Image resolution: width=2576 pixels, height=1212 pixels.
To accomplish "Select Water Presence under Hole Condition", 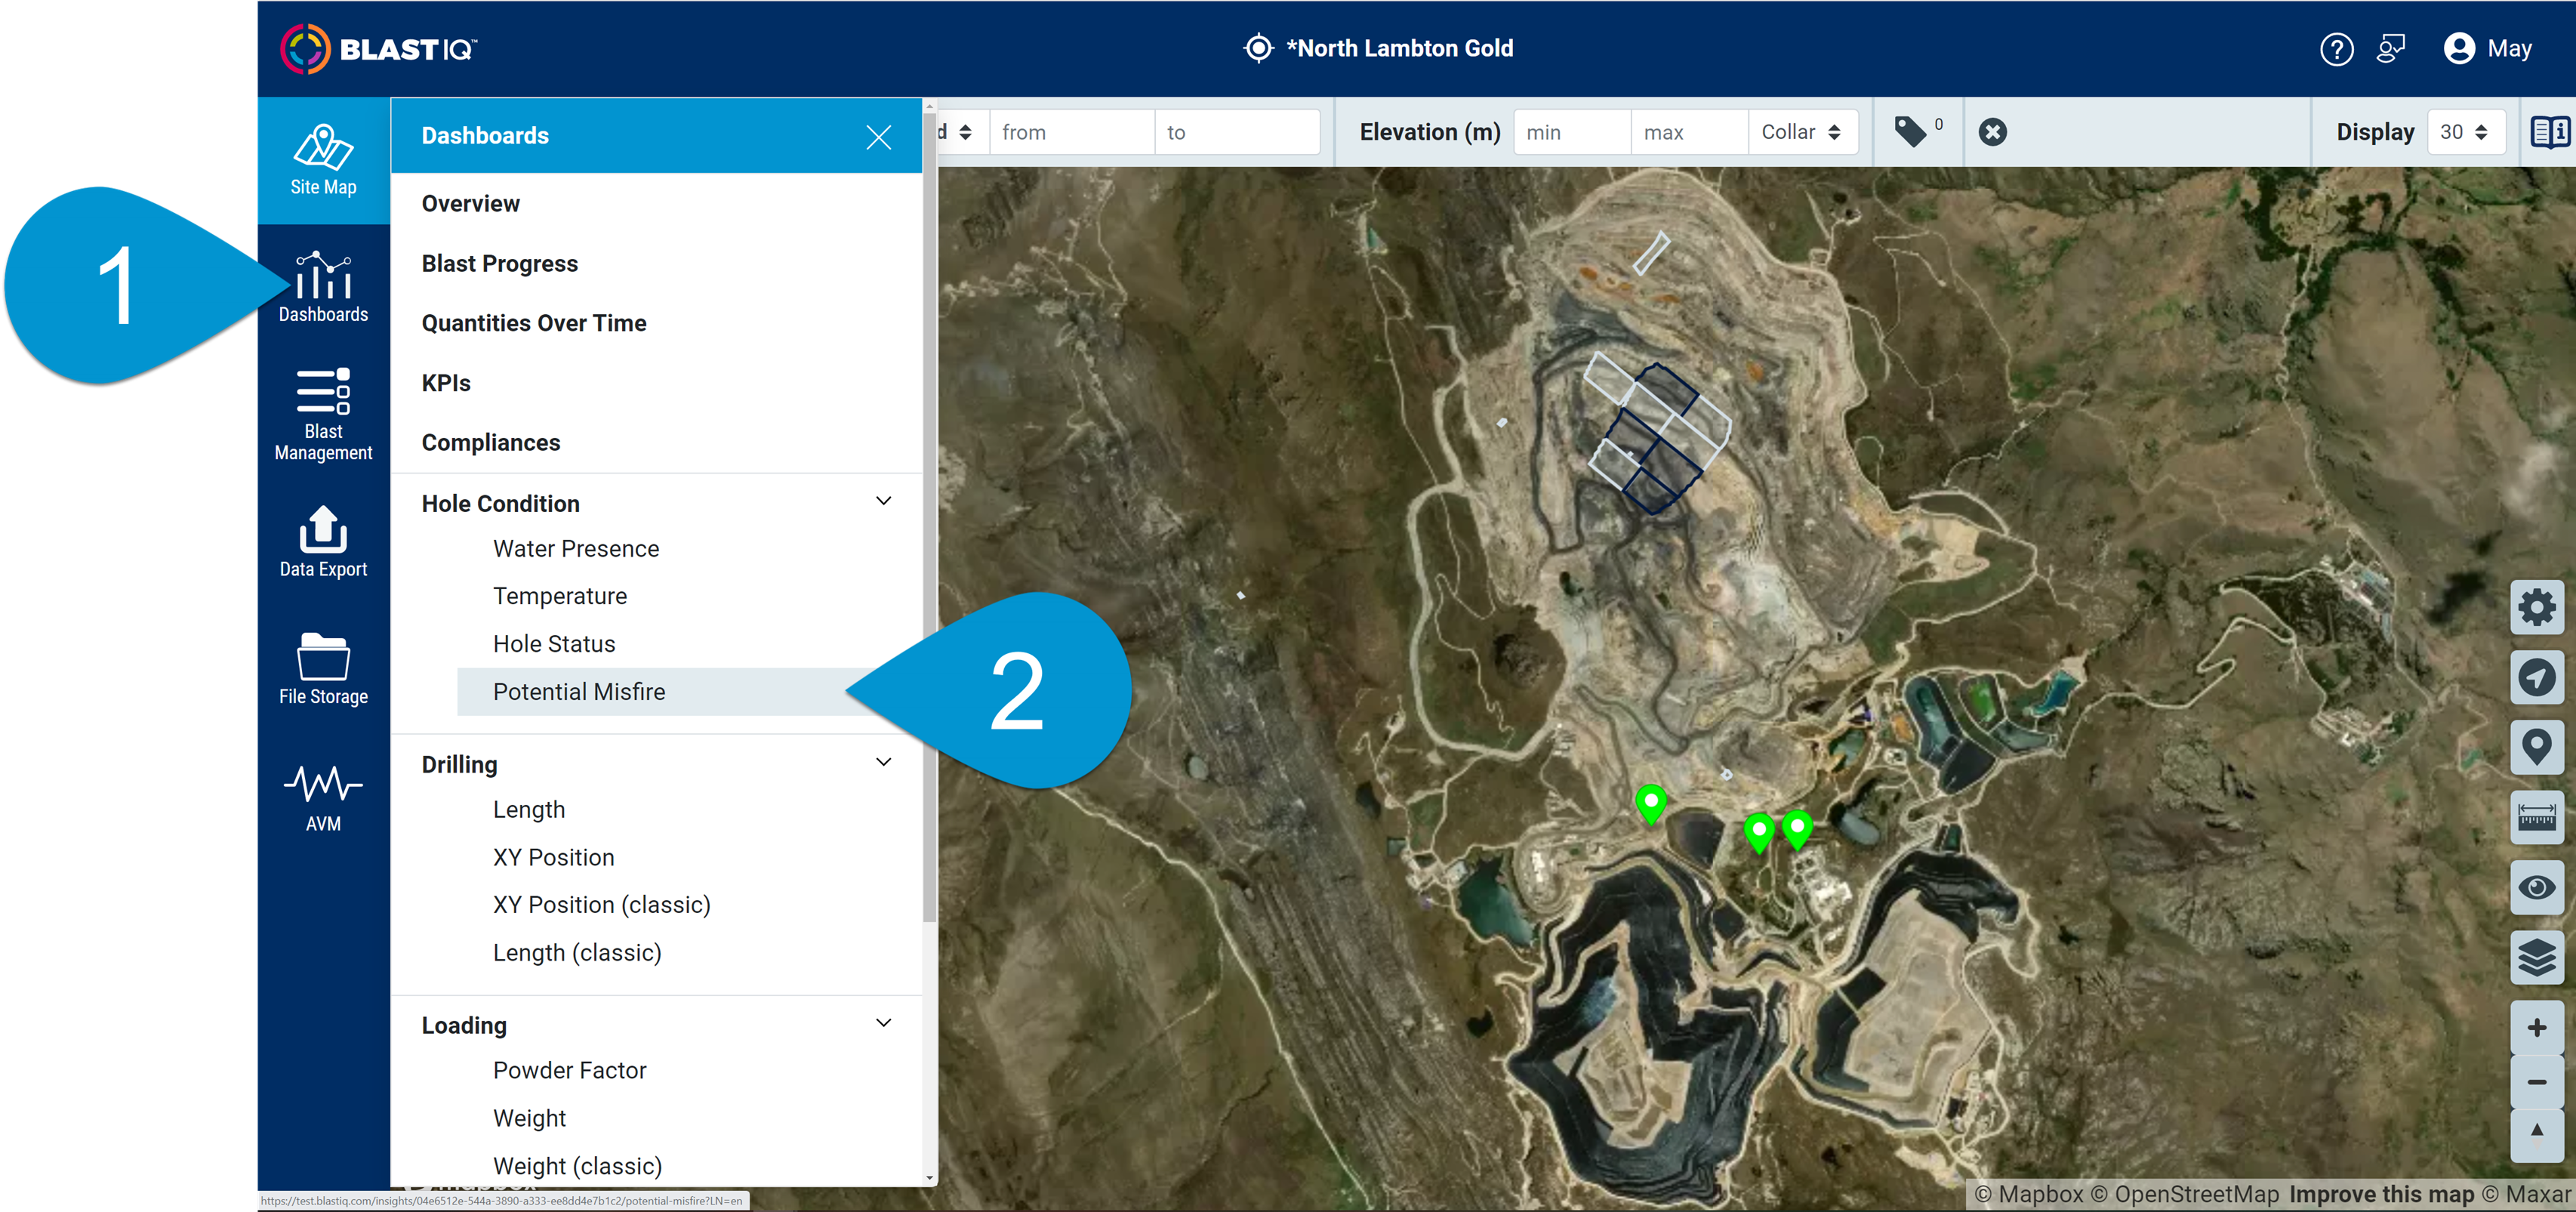I will (x=576, y=549).
